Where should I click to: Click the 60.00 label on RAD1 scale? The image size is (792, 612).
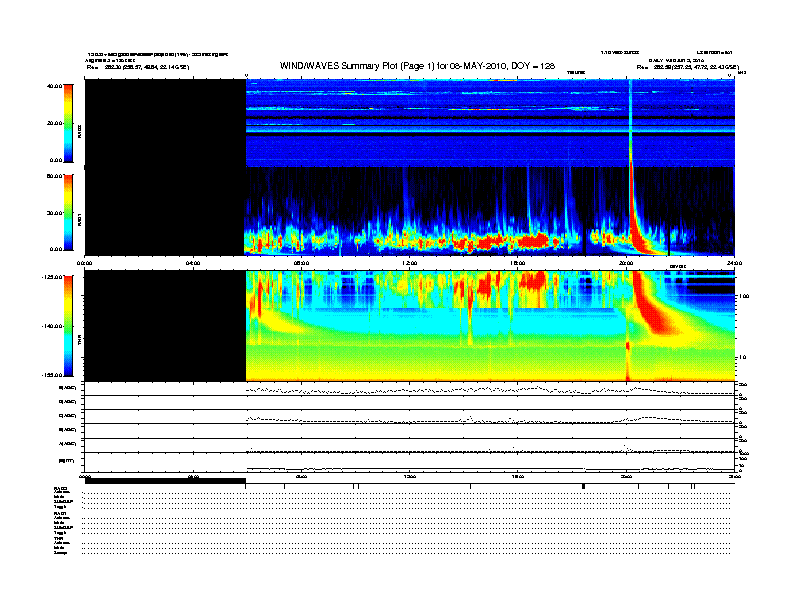tap(55, 176)
